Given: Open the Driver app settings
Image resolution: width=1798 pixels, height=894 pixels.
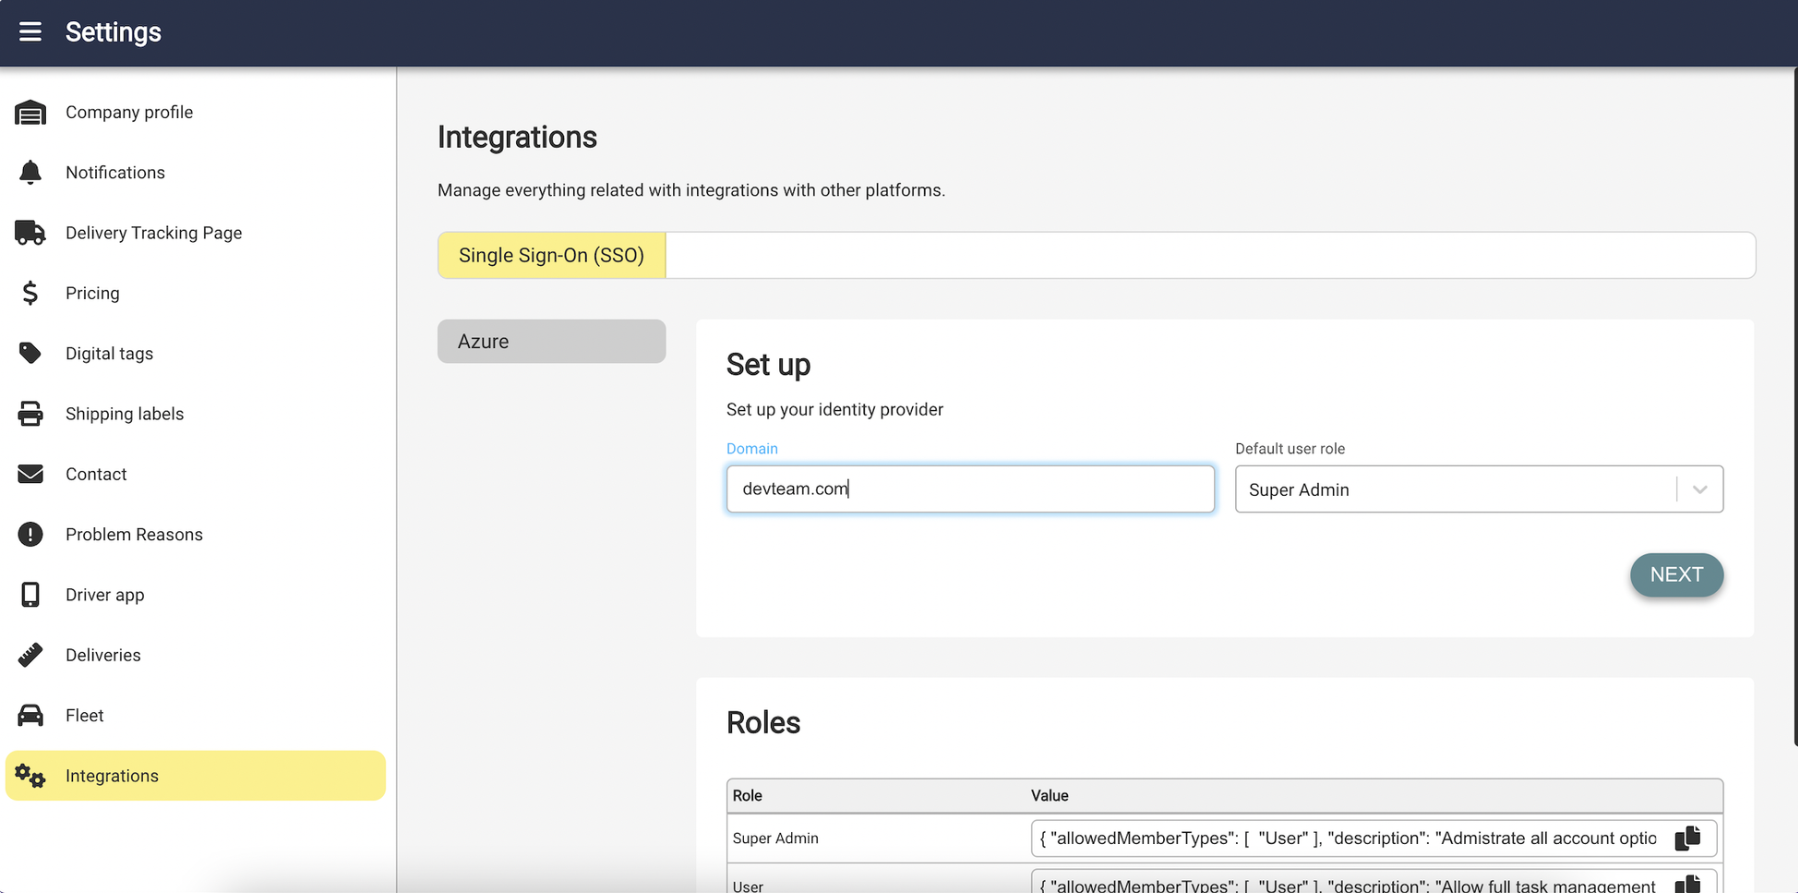Looking at the screenshot, I should point(105,595).
